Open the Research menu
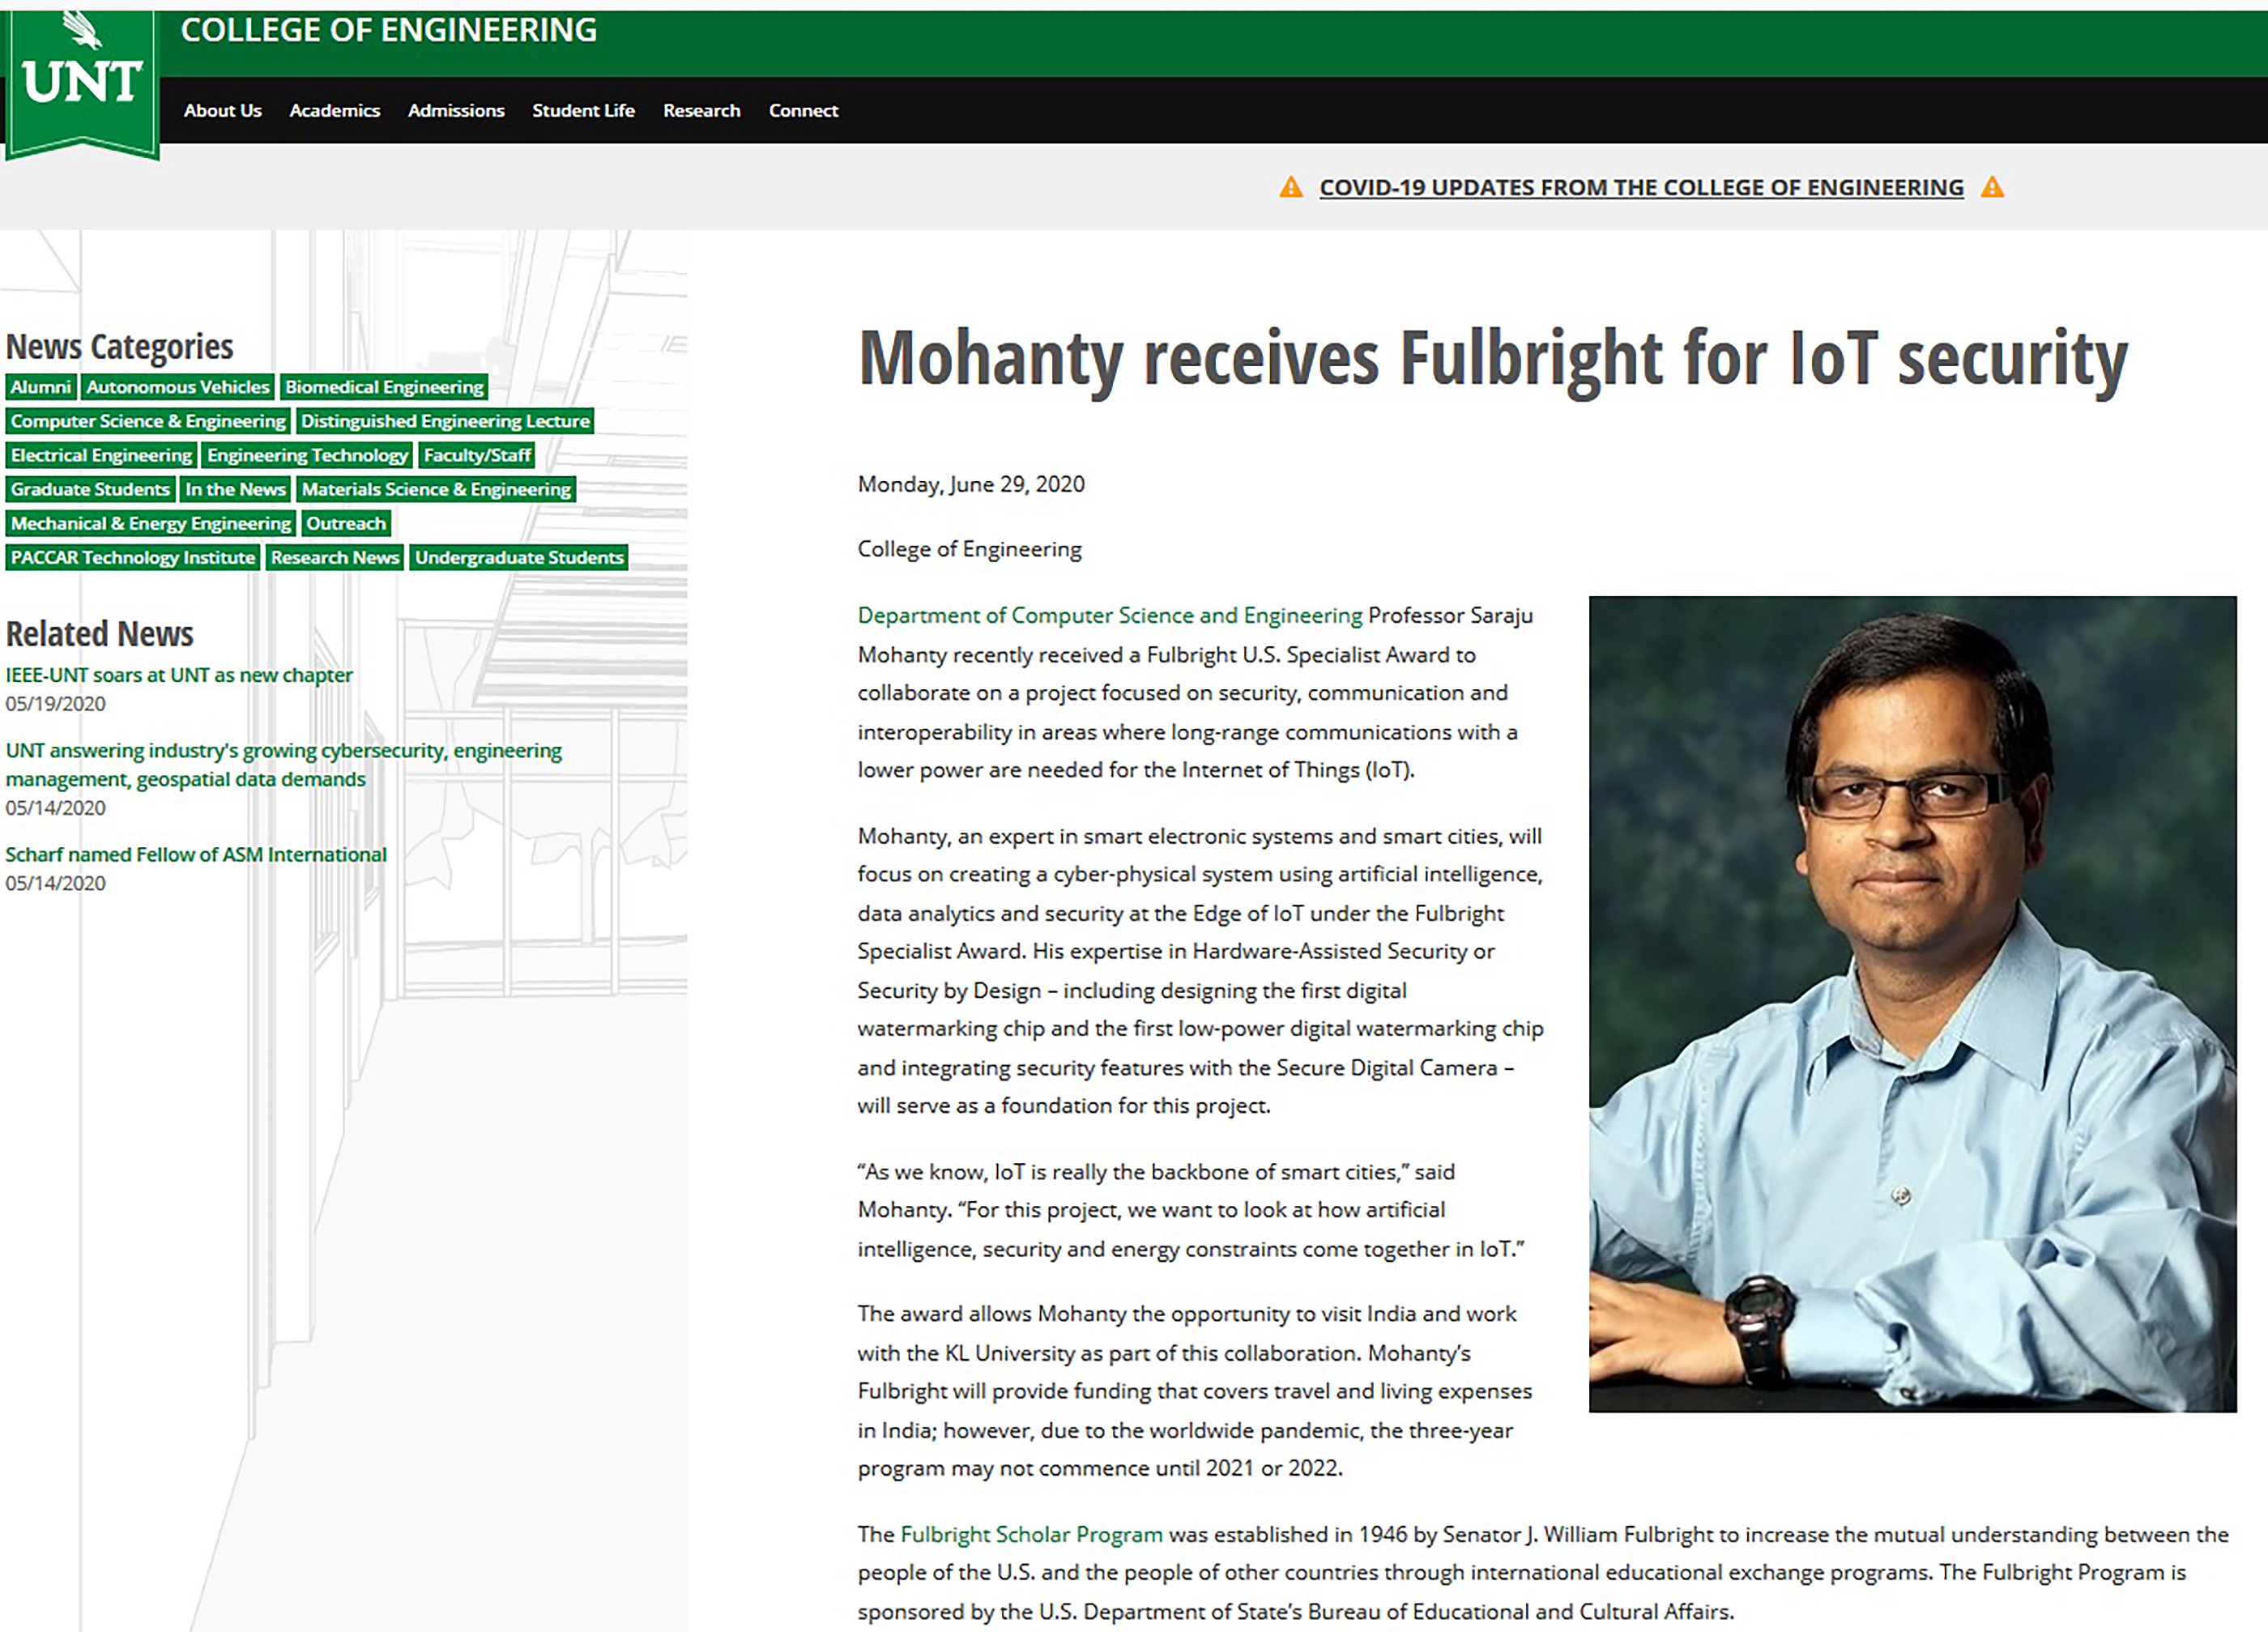The height and width of the screenshot is (1632, 2268). (x=702, y=111)
